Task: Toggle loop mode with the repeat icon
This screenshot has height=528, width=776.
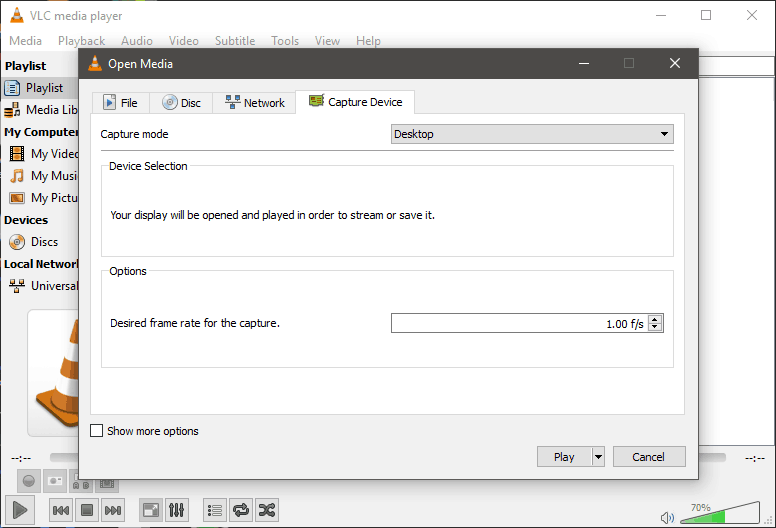Action: click(x=241, y=510)
